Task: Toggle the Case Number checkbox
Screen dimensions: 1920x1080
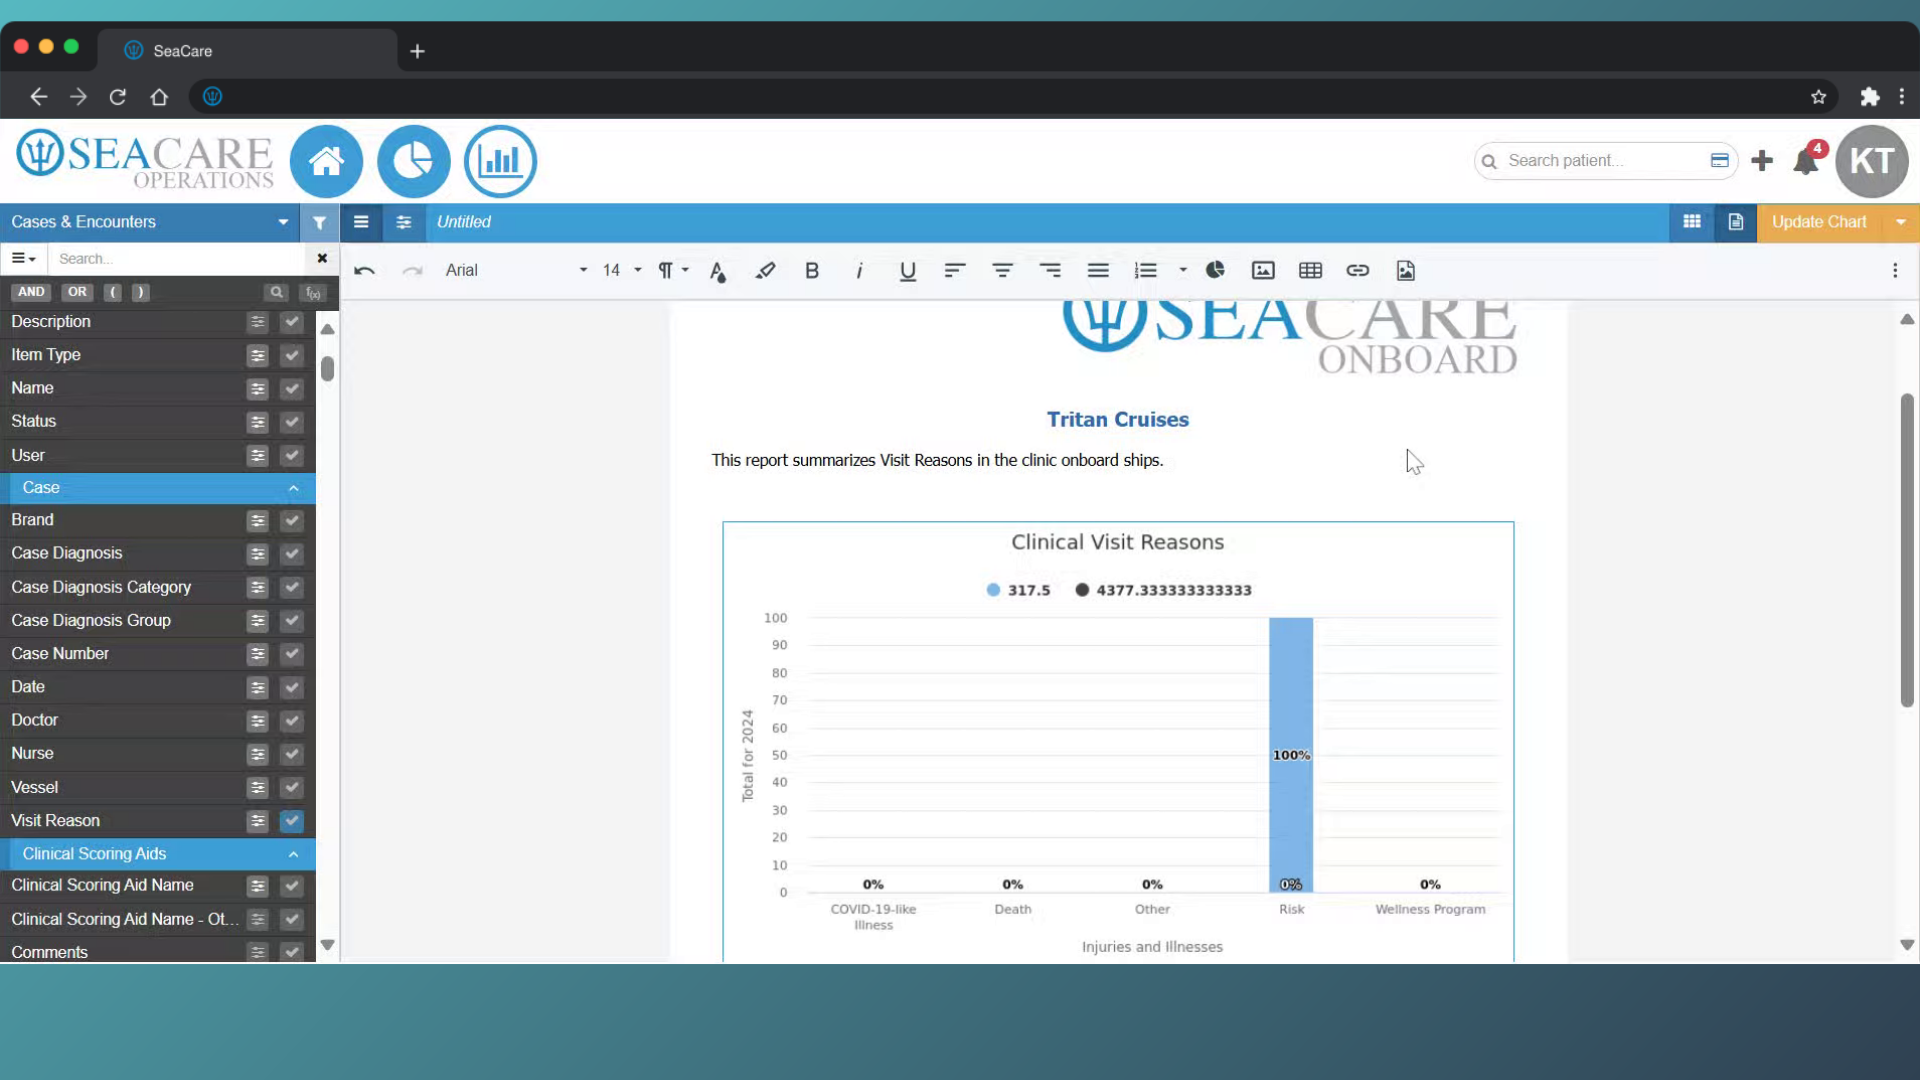Action: (292, 654)
